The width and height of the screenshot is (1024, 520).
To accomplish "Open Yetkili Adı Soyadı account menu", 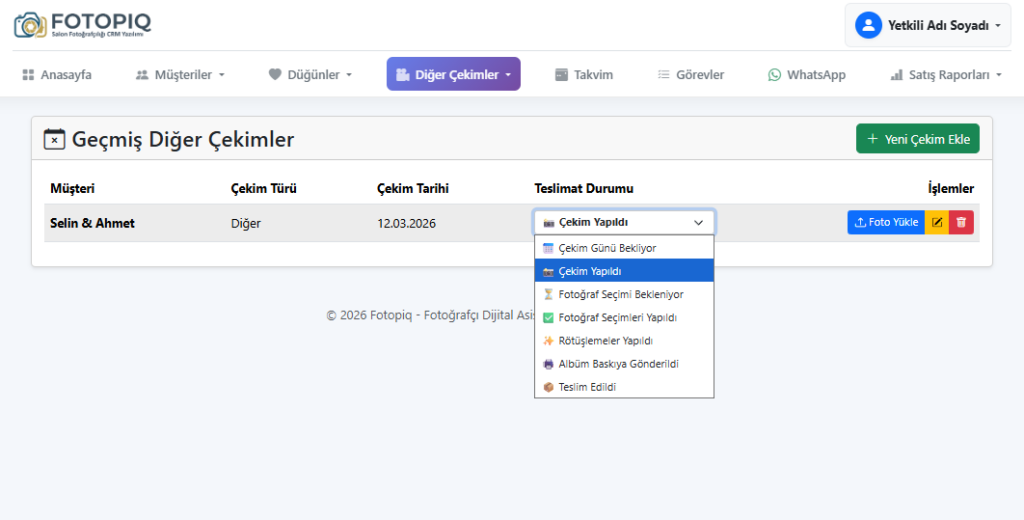I will click(928, 25).
